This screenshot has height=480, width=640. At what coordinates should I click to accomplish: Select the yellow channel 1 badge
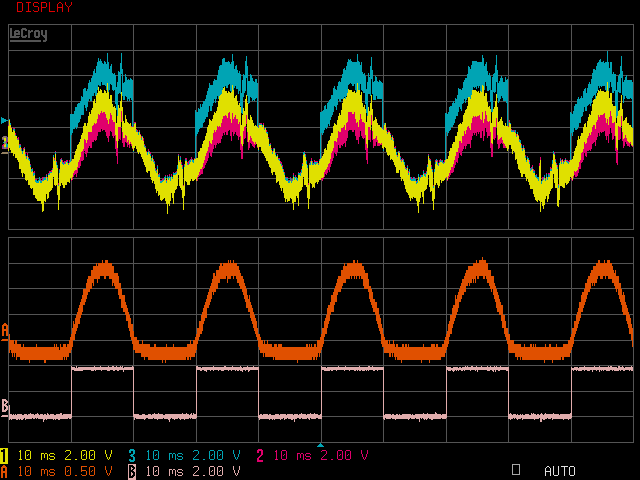point(4,455)
